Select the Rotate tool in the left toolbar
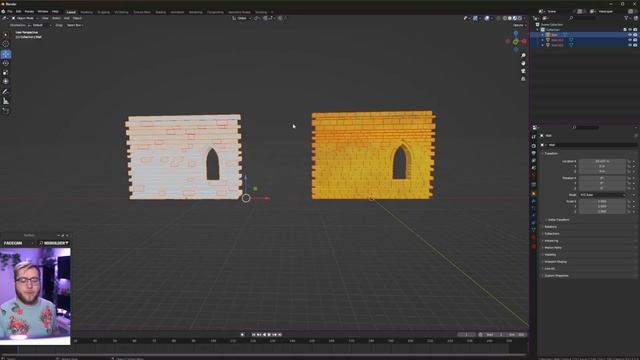 point(6,63)
